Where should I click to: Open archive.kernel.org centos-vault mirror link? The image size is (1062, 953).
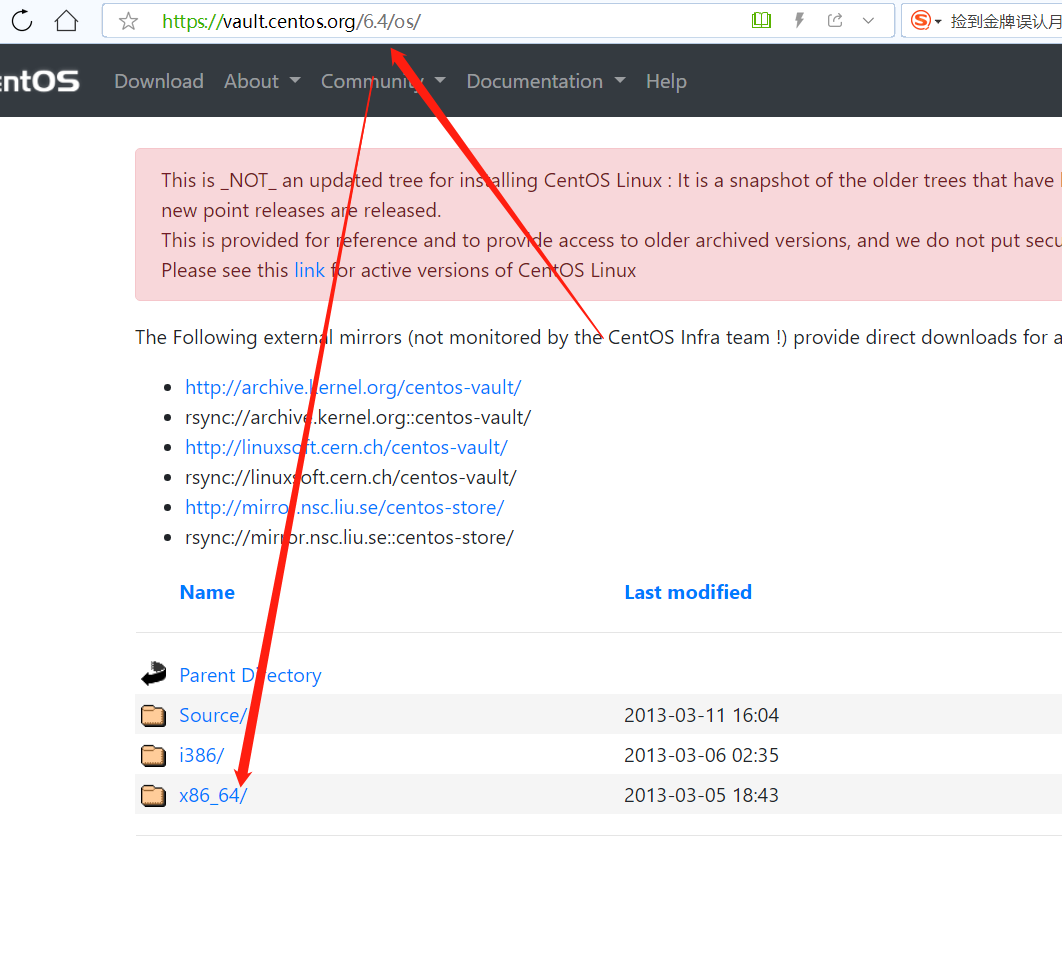(353, 387)
